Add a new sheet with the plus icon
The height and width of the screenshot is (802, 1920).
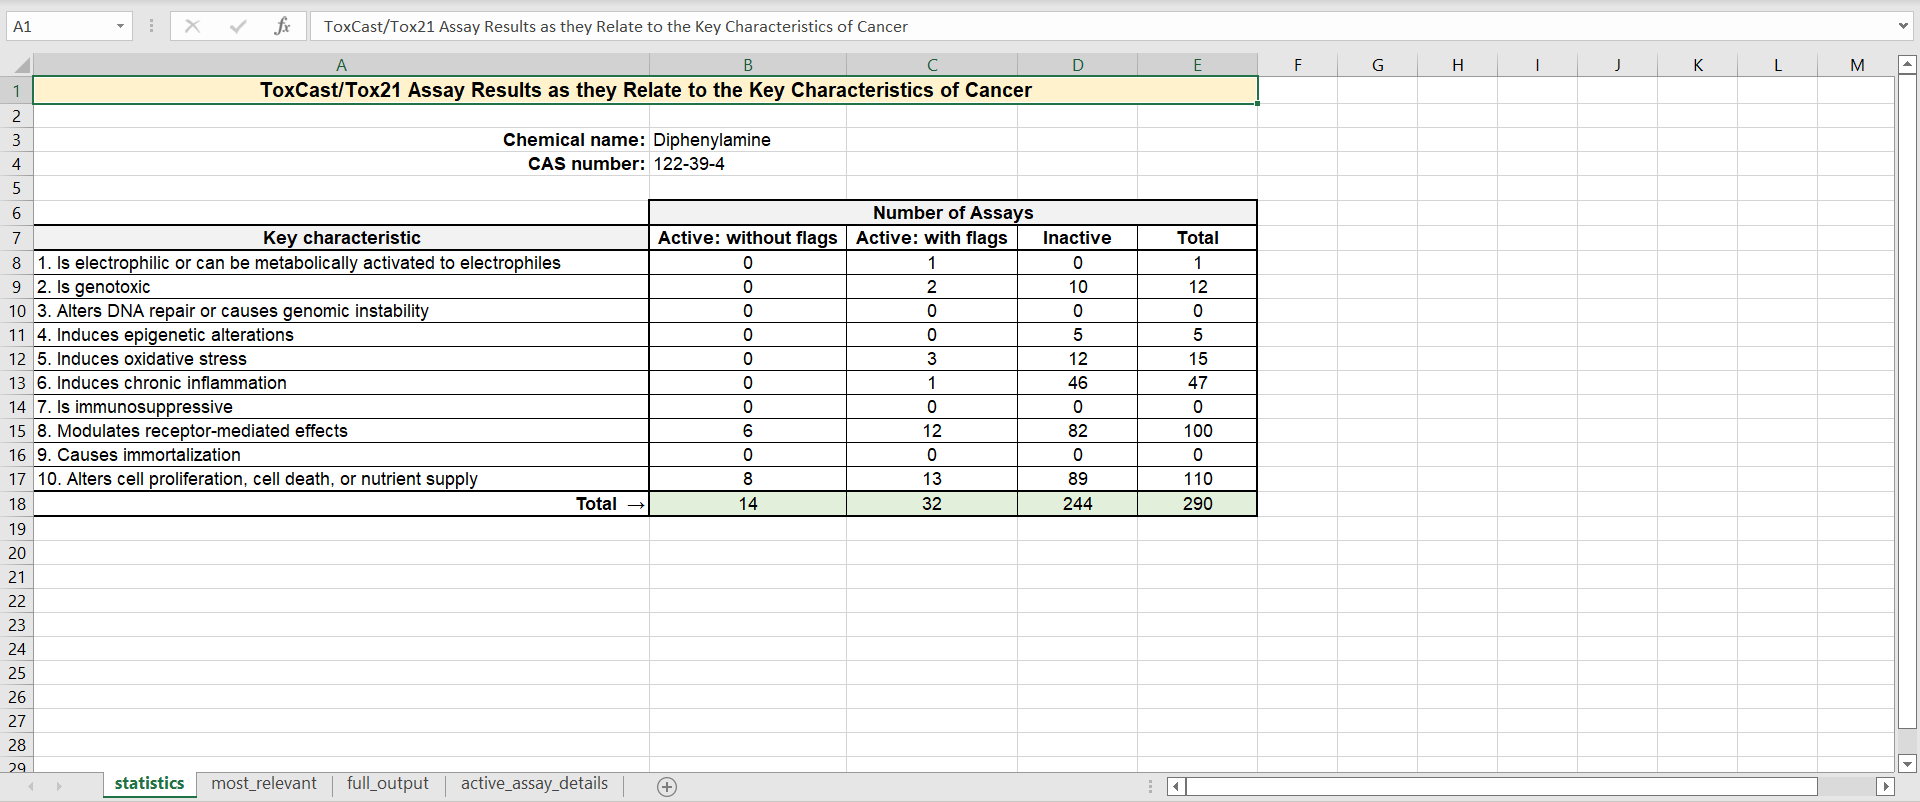(667, 786)
